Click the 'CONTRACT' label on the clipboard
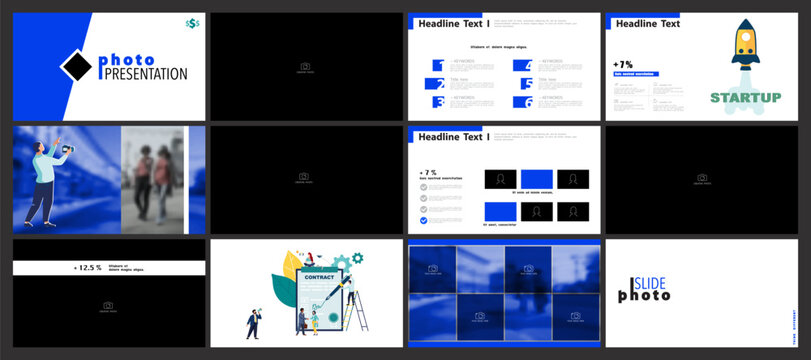Viewport: 811px width, 360px height. coord(319,277)
